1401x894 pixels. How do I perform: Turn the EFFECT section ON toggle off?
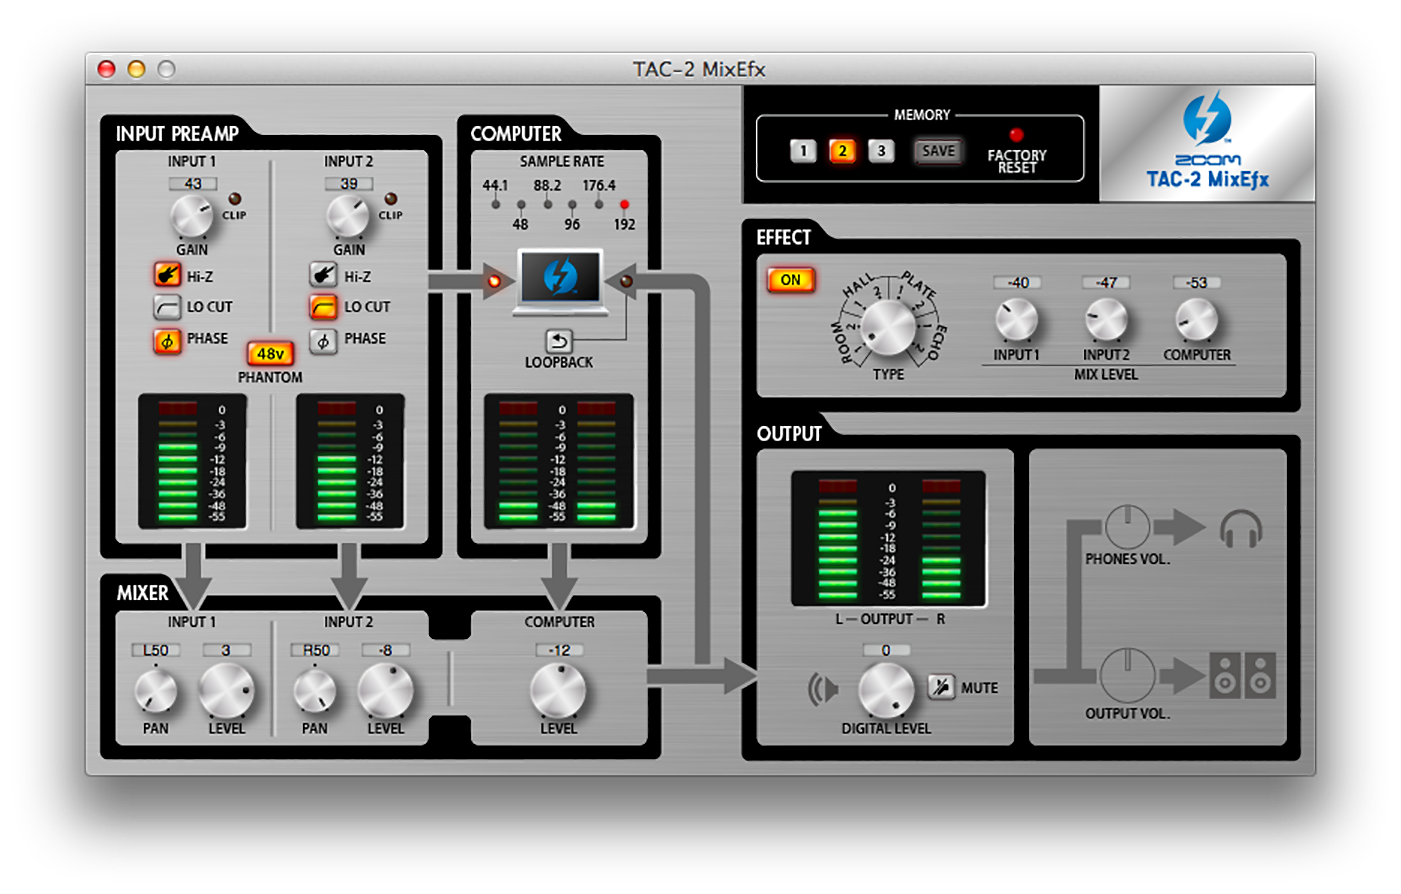click(790, 279)
